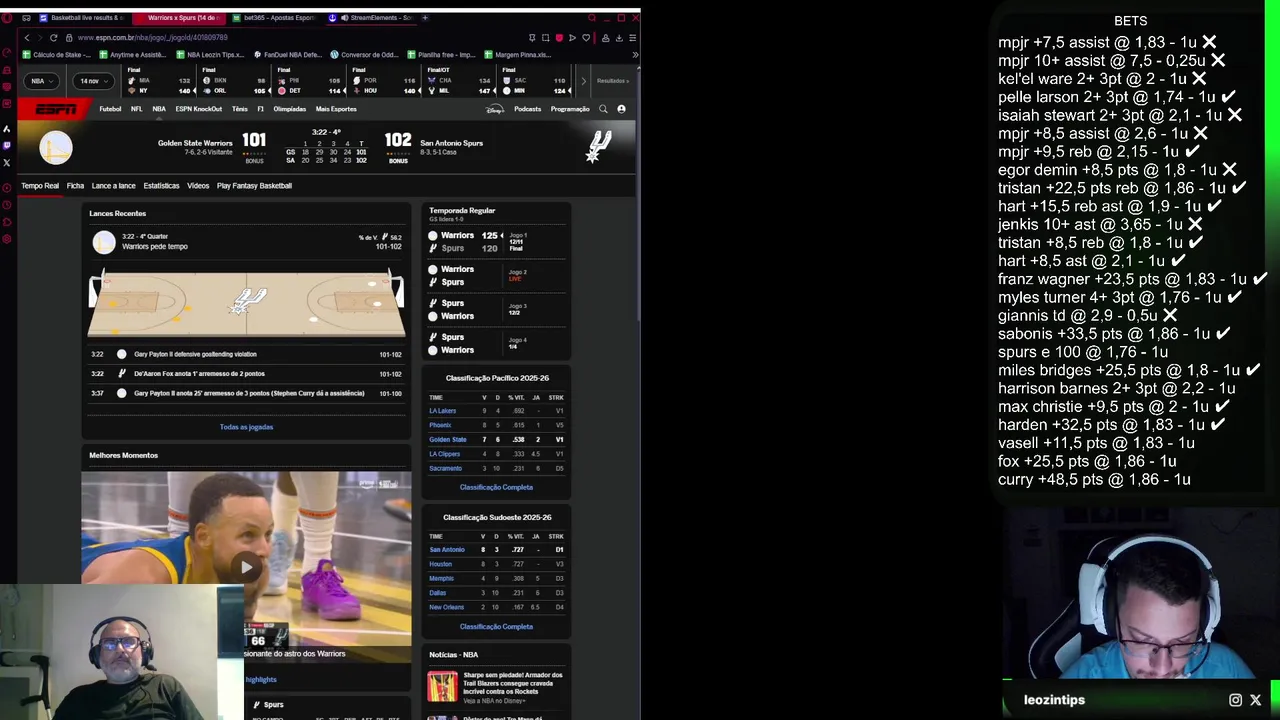Click the browser back arrow

point(27,38)
